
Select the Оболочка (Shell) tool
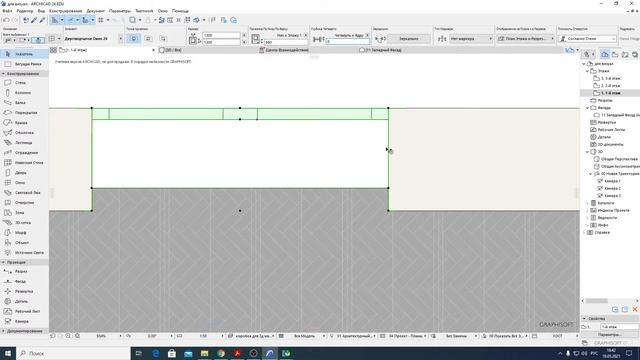pyautogui.click(x=24, y=133)
